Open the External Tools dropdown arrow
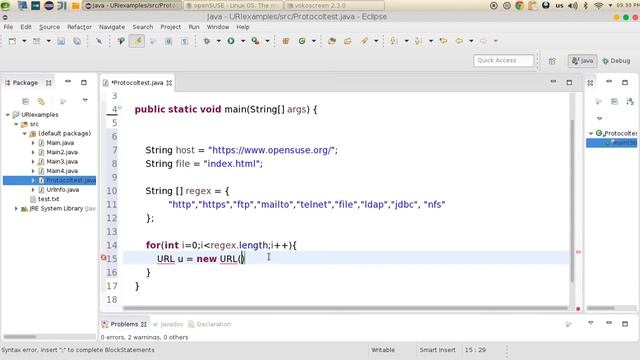Viewport: 640px width, 360px height. pos(267,41)
